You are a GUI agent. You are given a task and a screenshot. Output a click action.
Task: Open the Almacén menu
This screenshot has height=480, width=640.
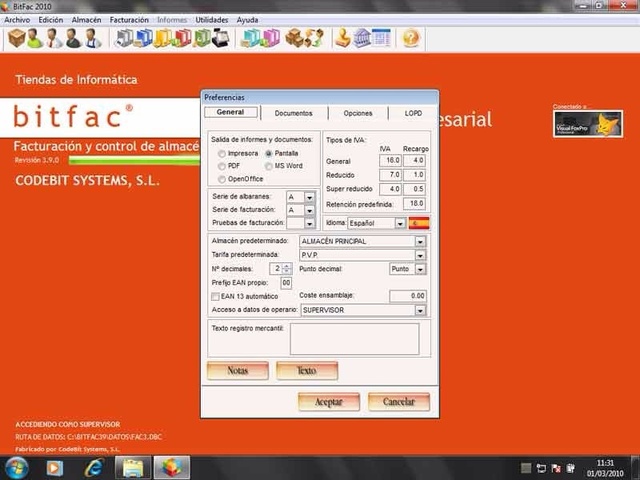86,20
